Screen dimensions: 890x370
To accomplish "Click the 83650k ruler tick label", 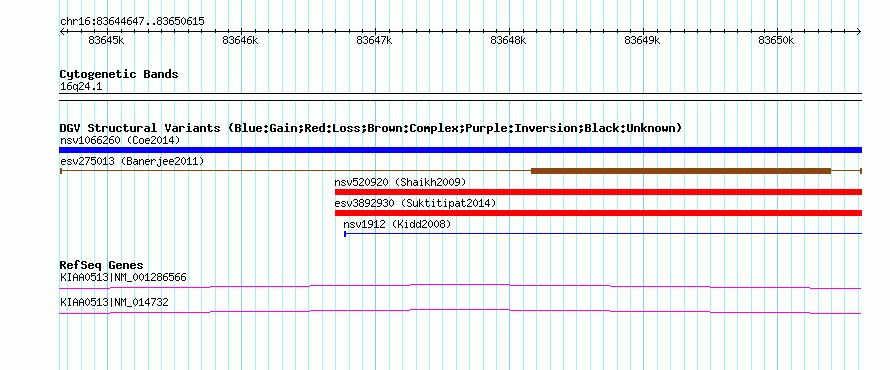I will click(x=776, y=40).
